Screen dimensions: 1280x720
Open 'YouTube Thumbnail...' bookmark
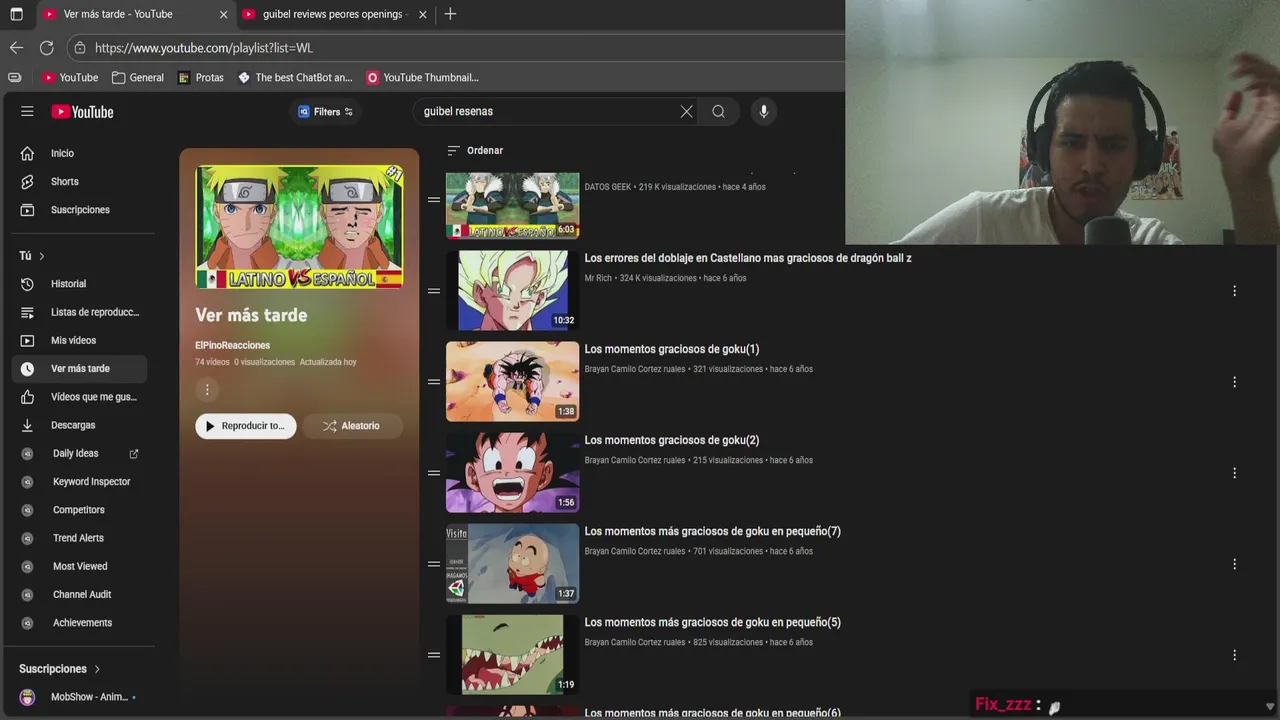point(422,77)
